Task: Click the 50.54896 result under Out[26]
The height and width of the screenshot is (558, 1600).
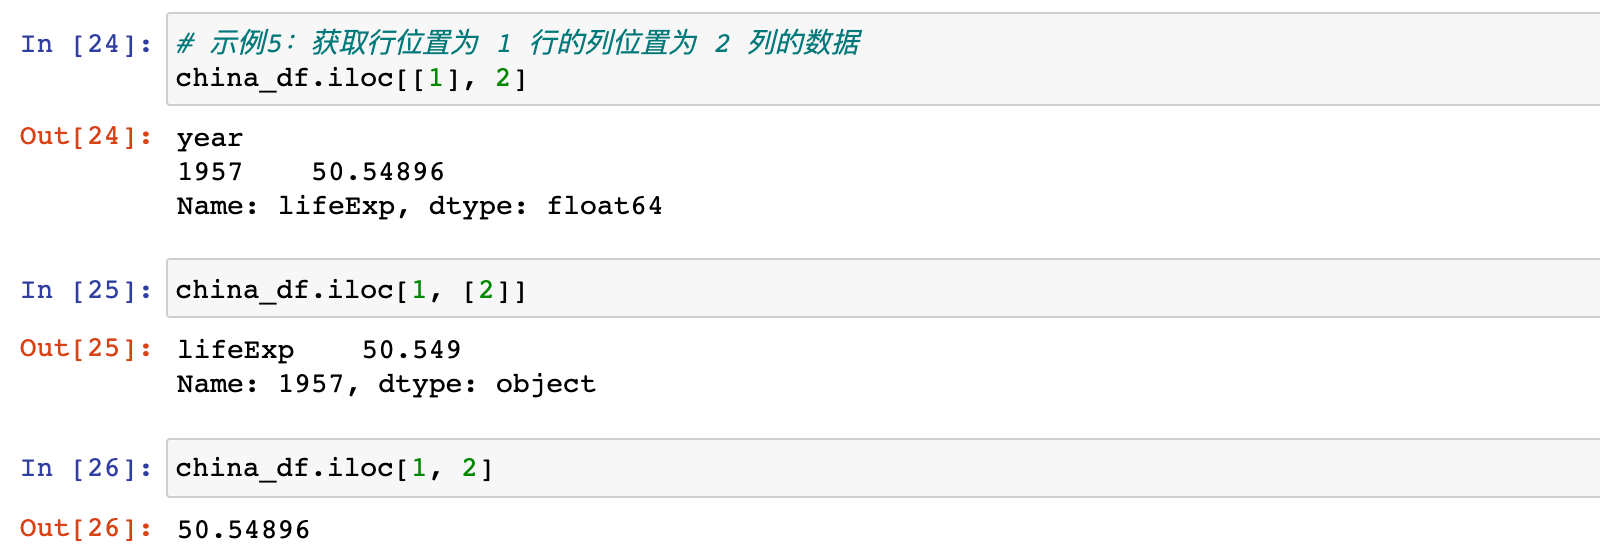Action: (244, 529)
